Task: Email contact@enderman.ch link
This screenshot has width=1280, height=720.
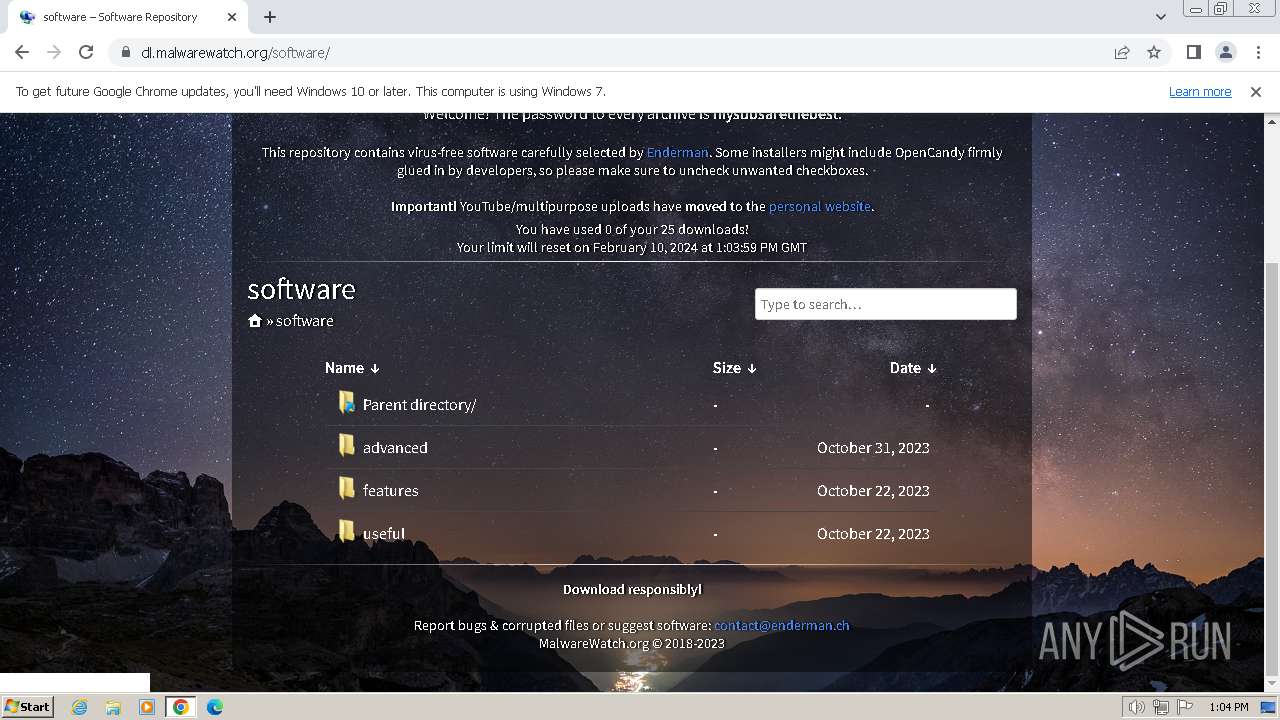Action: pos(782,625)
